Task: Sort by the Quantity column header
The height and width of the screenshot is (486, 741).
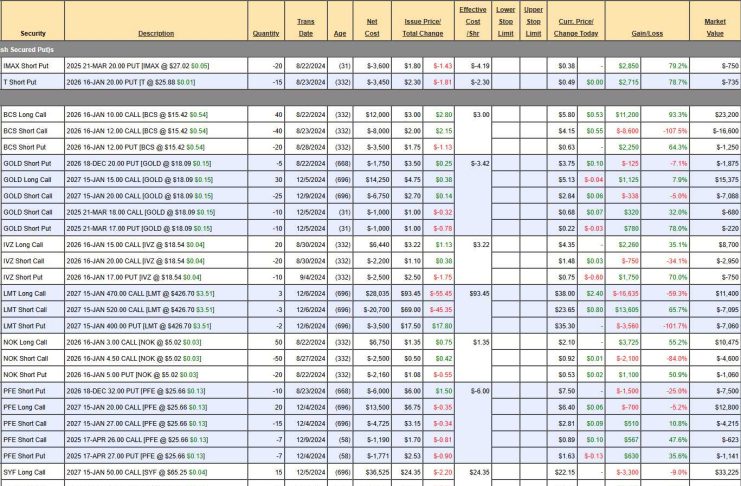Action: 266,33
